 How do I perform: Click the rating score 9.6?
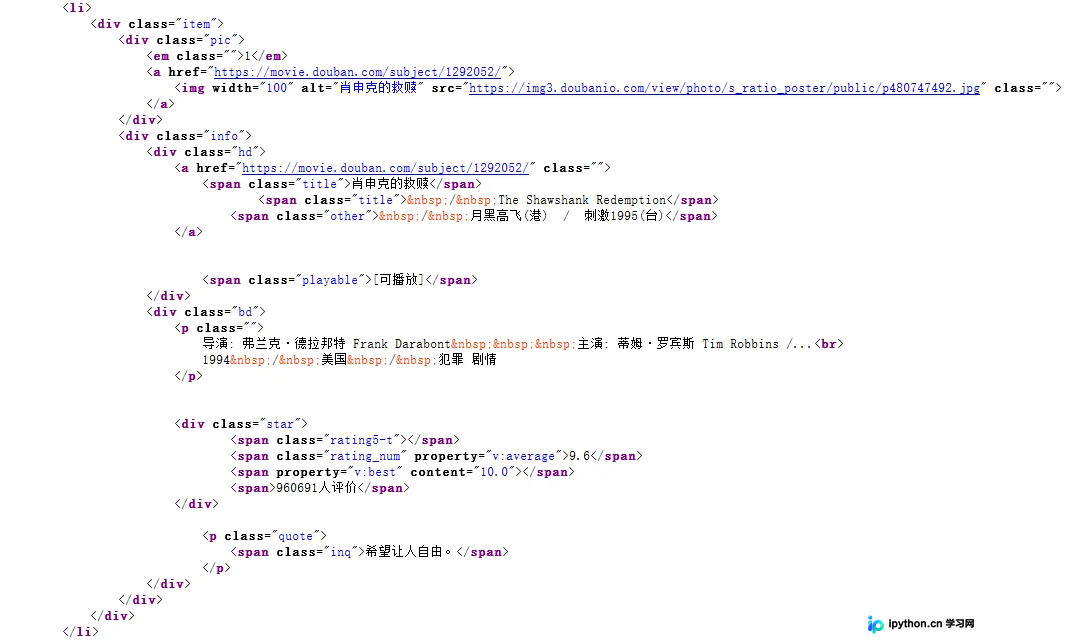(579, 456)
